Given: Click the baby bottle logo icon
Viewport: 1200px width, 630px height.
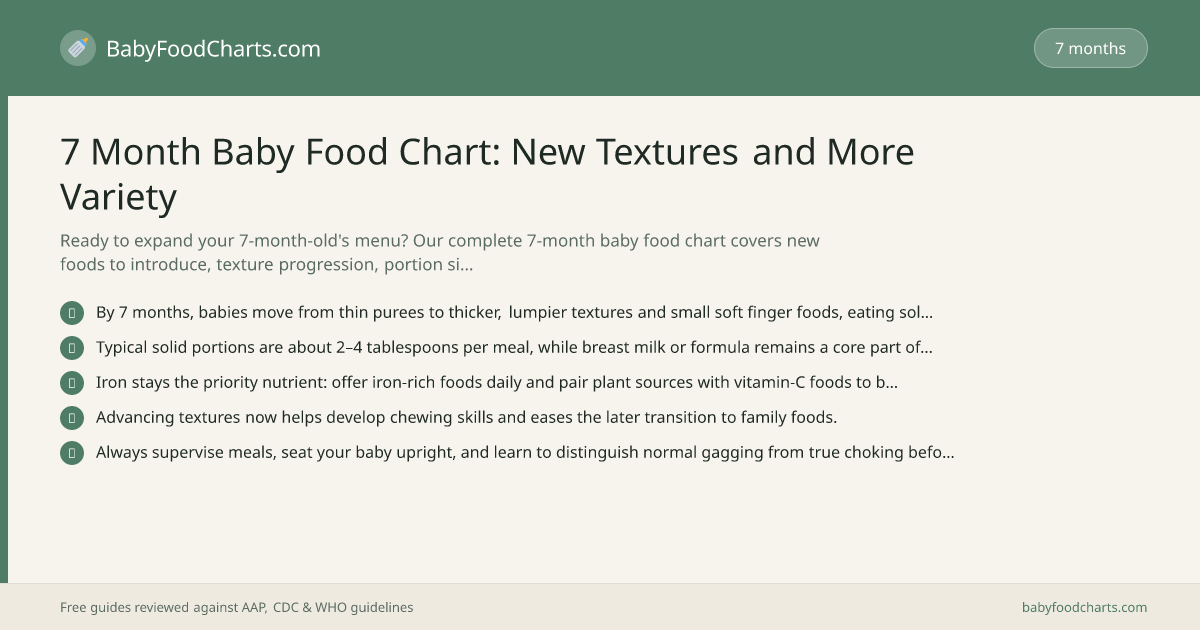Looking at the screenshot, I should (78, 48).
